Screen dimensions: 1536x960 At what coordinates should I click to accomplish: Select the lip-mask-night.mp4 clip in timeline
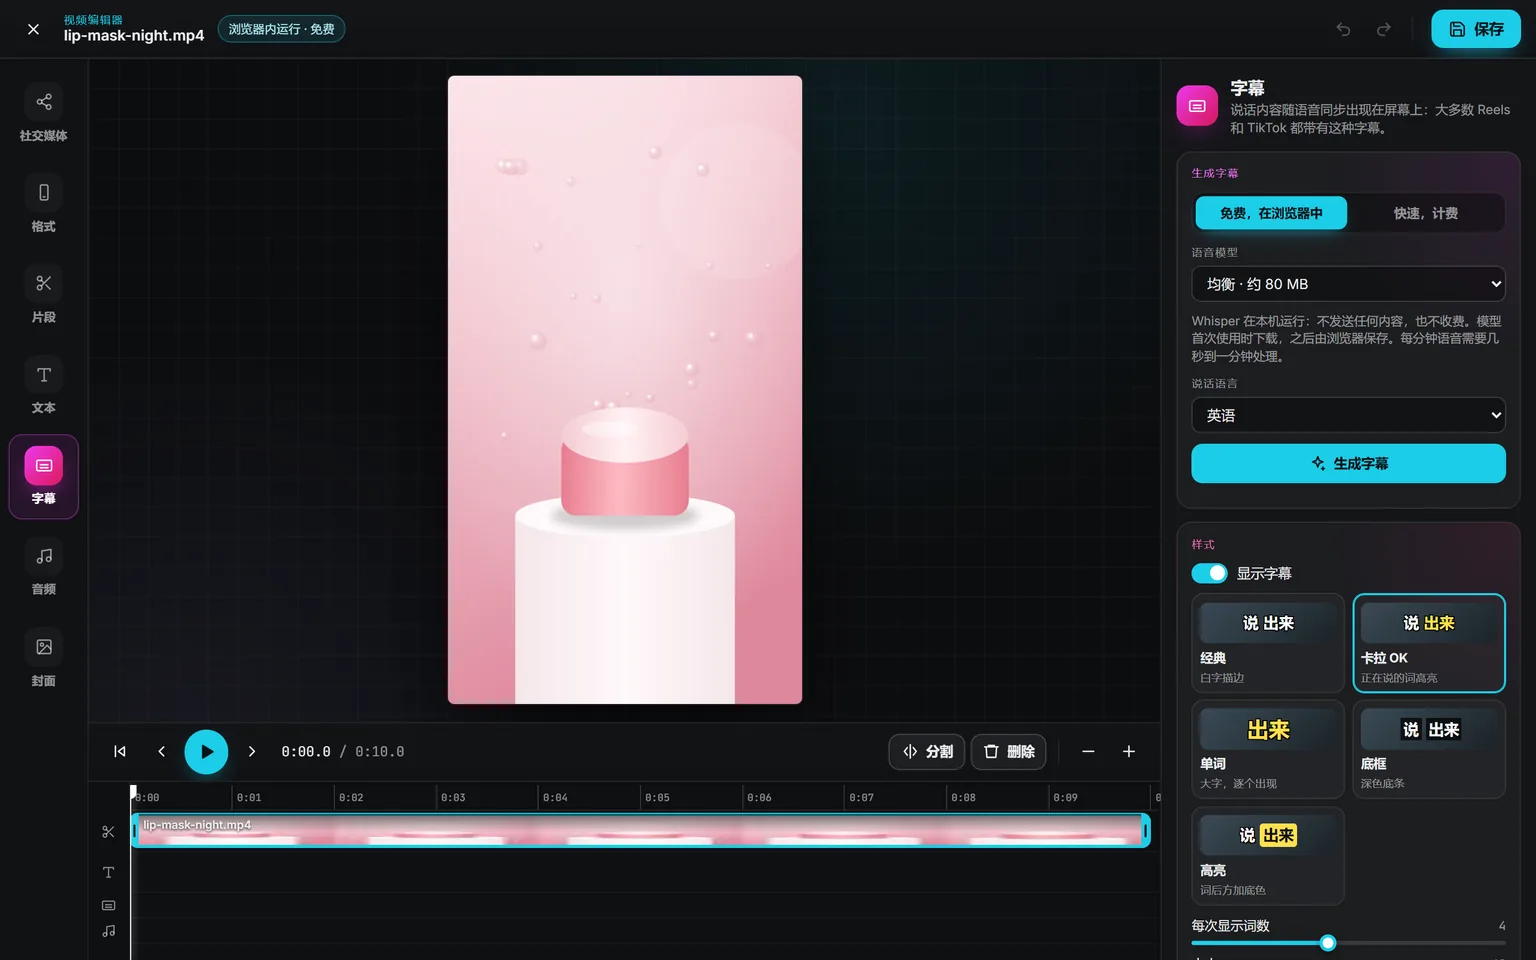coord(640,831)
